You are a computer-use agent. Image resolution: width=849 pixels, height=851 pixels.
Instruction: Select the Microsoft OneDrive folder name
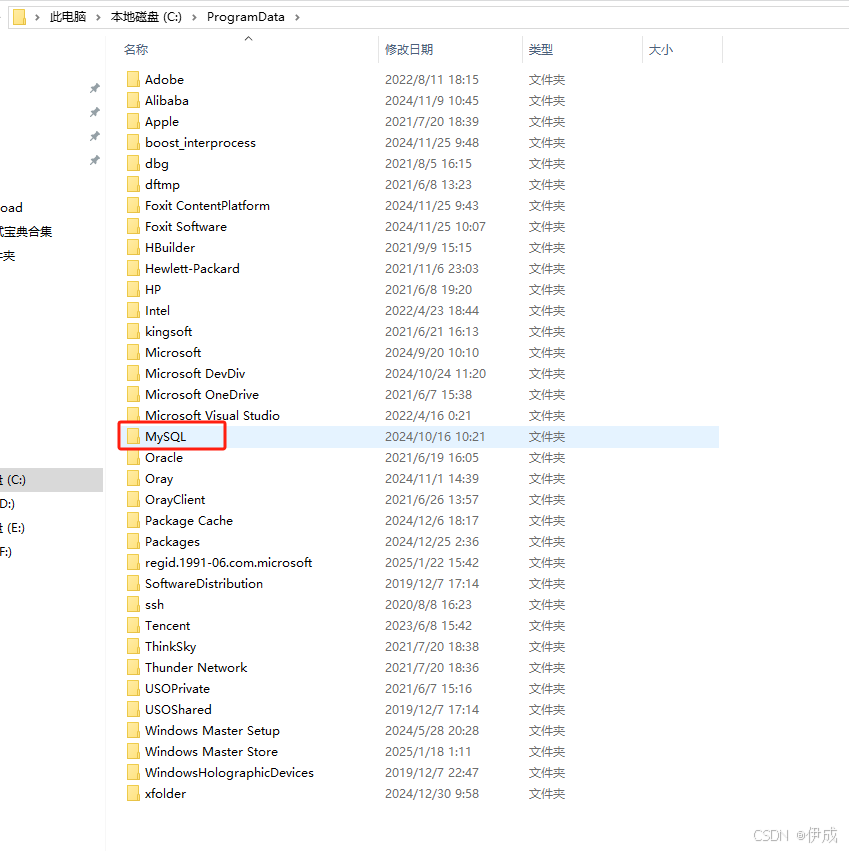tap(202, 395)
